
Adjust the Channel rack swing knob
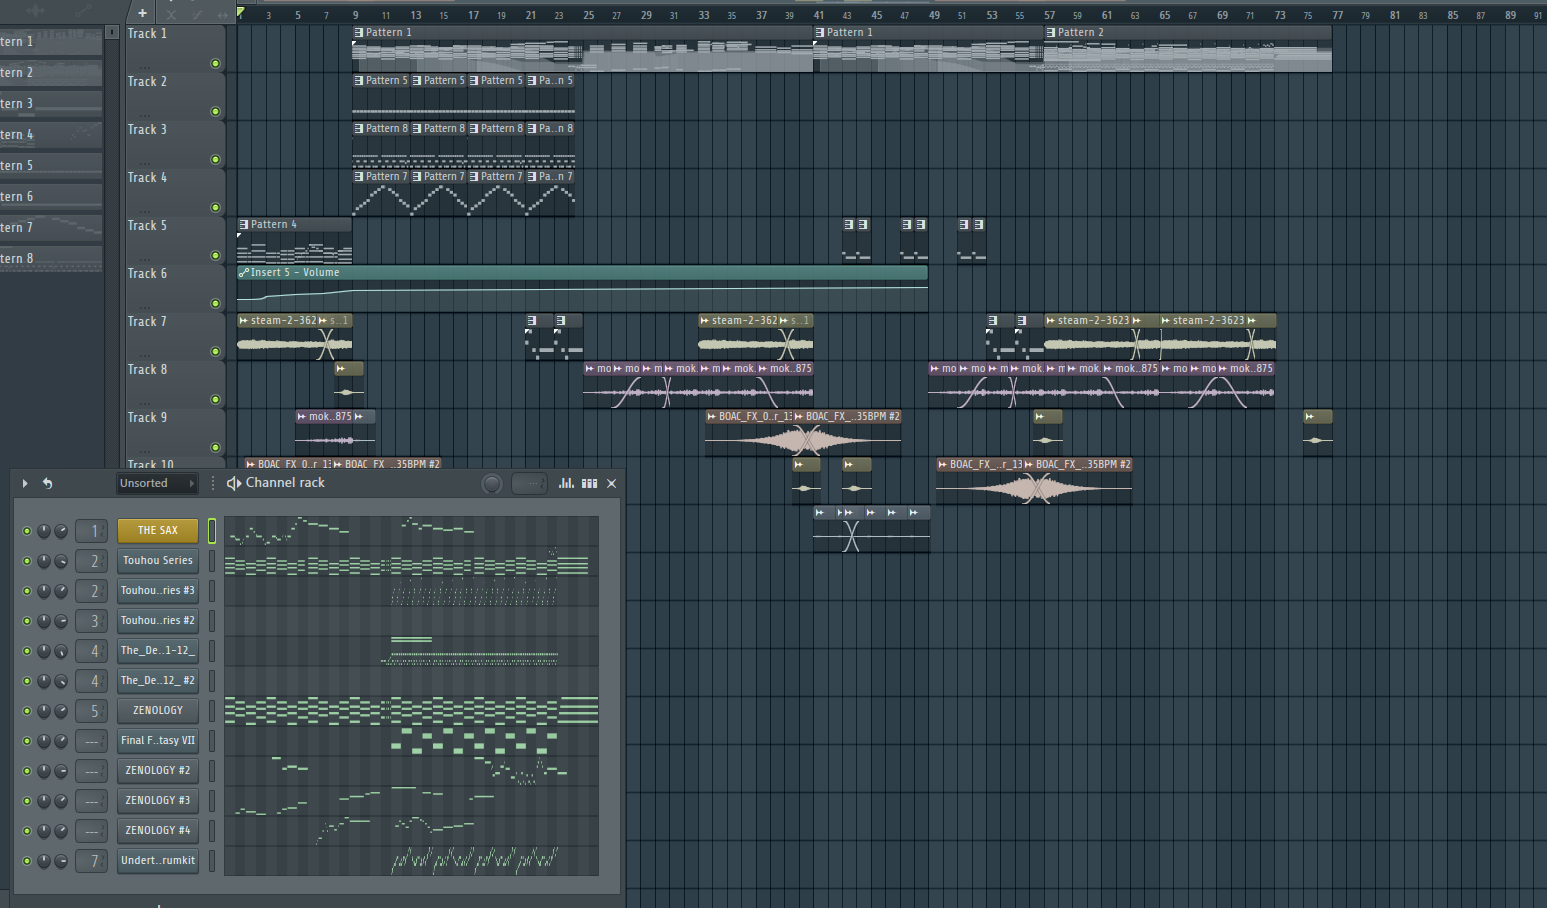pyautogui.click(x=492, y=484)
